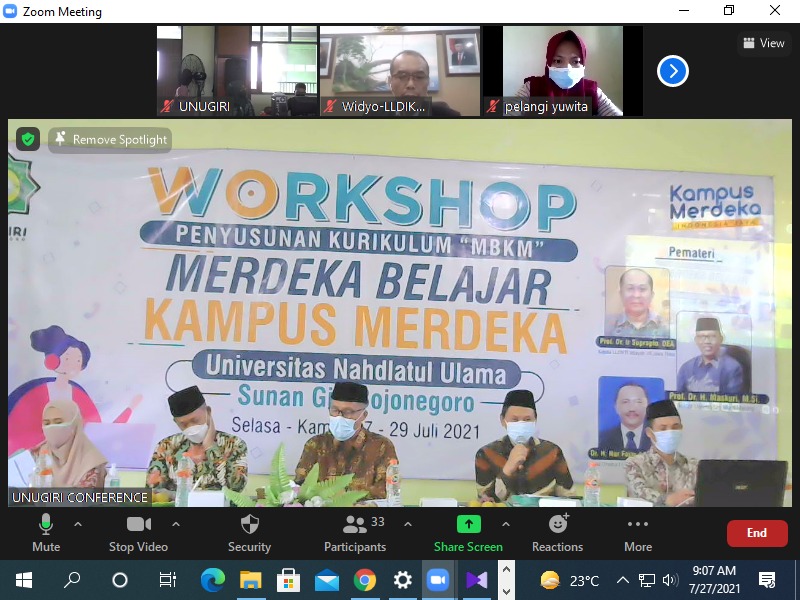Click the green encryption shield icon
The height and width of the screenshot is (600, 800).
point(28,139)
